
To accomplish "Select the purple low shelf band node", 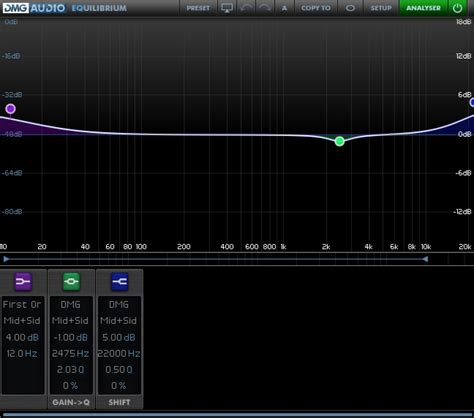I will click(11, 109).
